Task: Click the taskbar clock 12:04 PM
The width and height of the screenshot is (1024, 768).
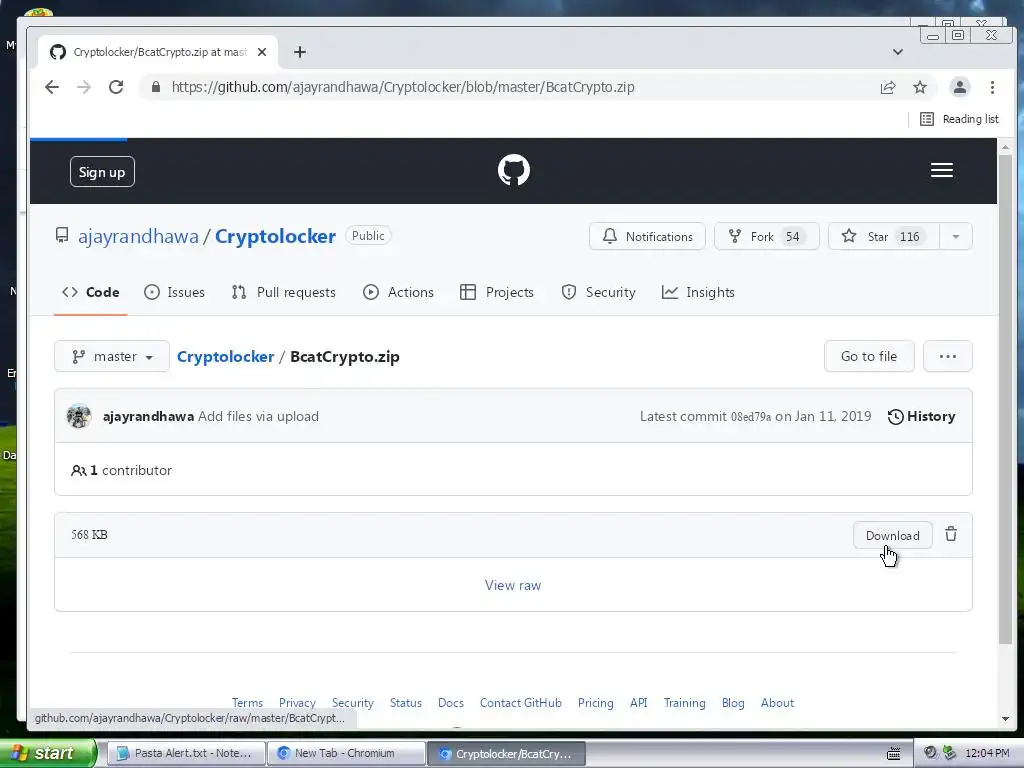Action: coord(987,754)
